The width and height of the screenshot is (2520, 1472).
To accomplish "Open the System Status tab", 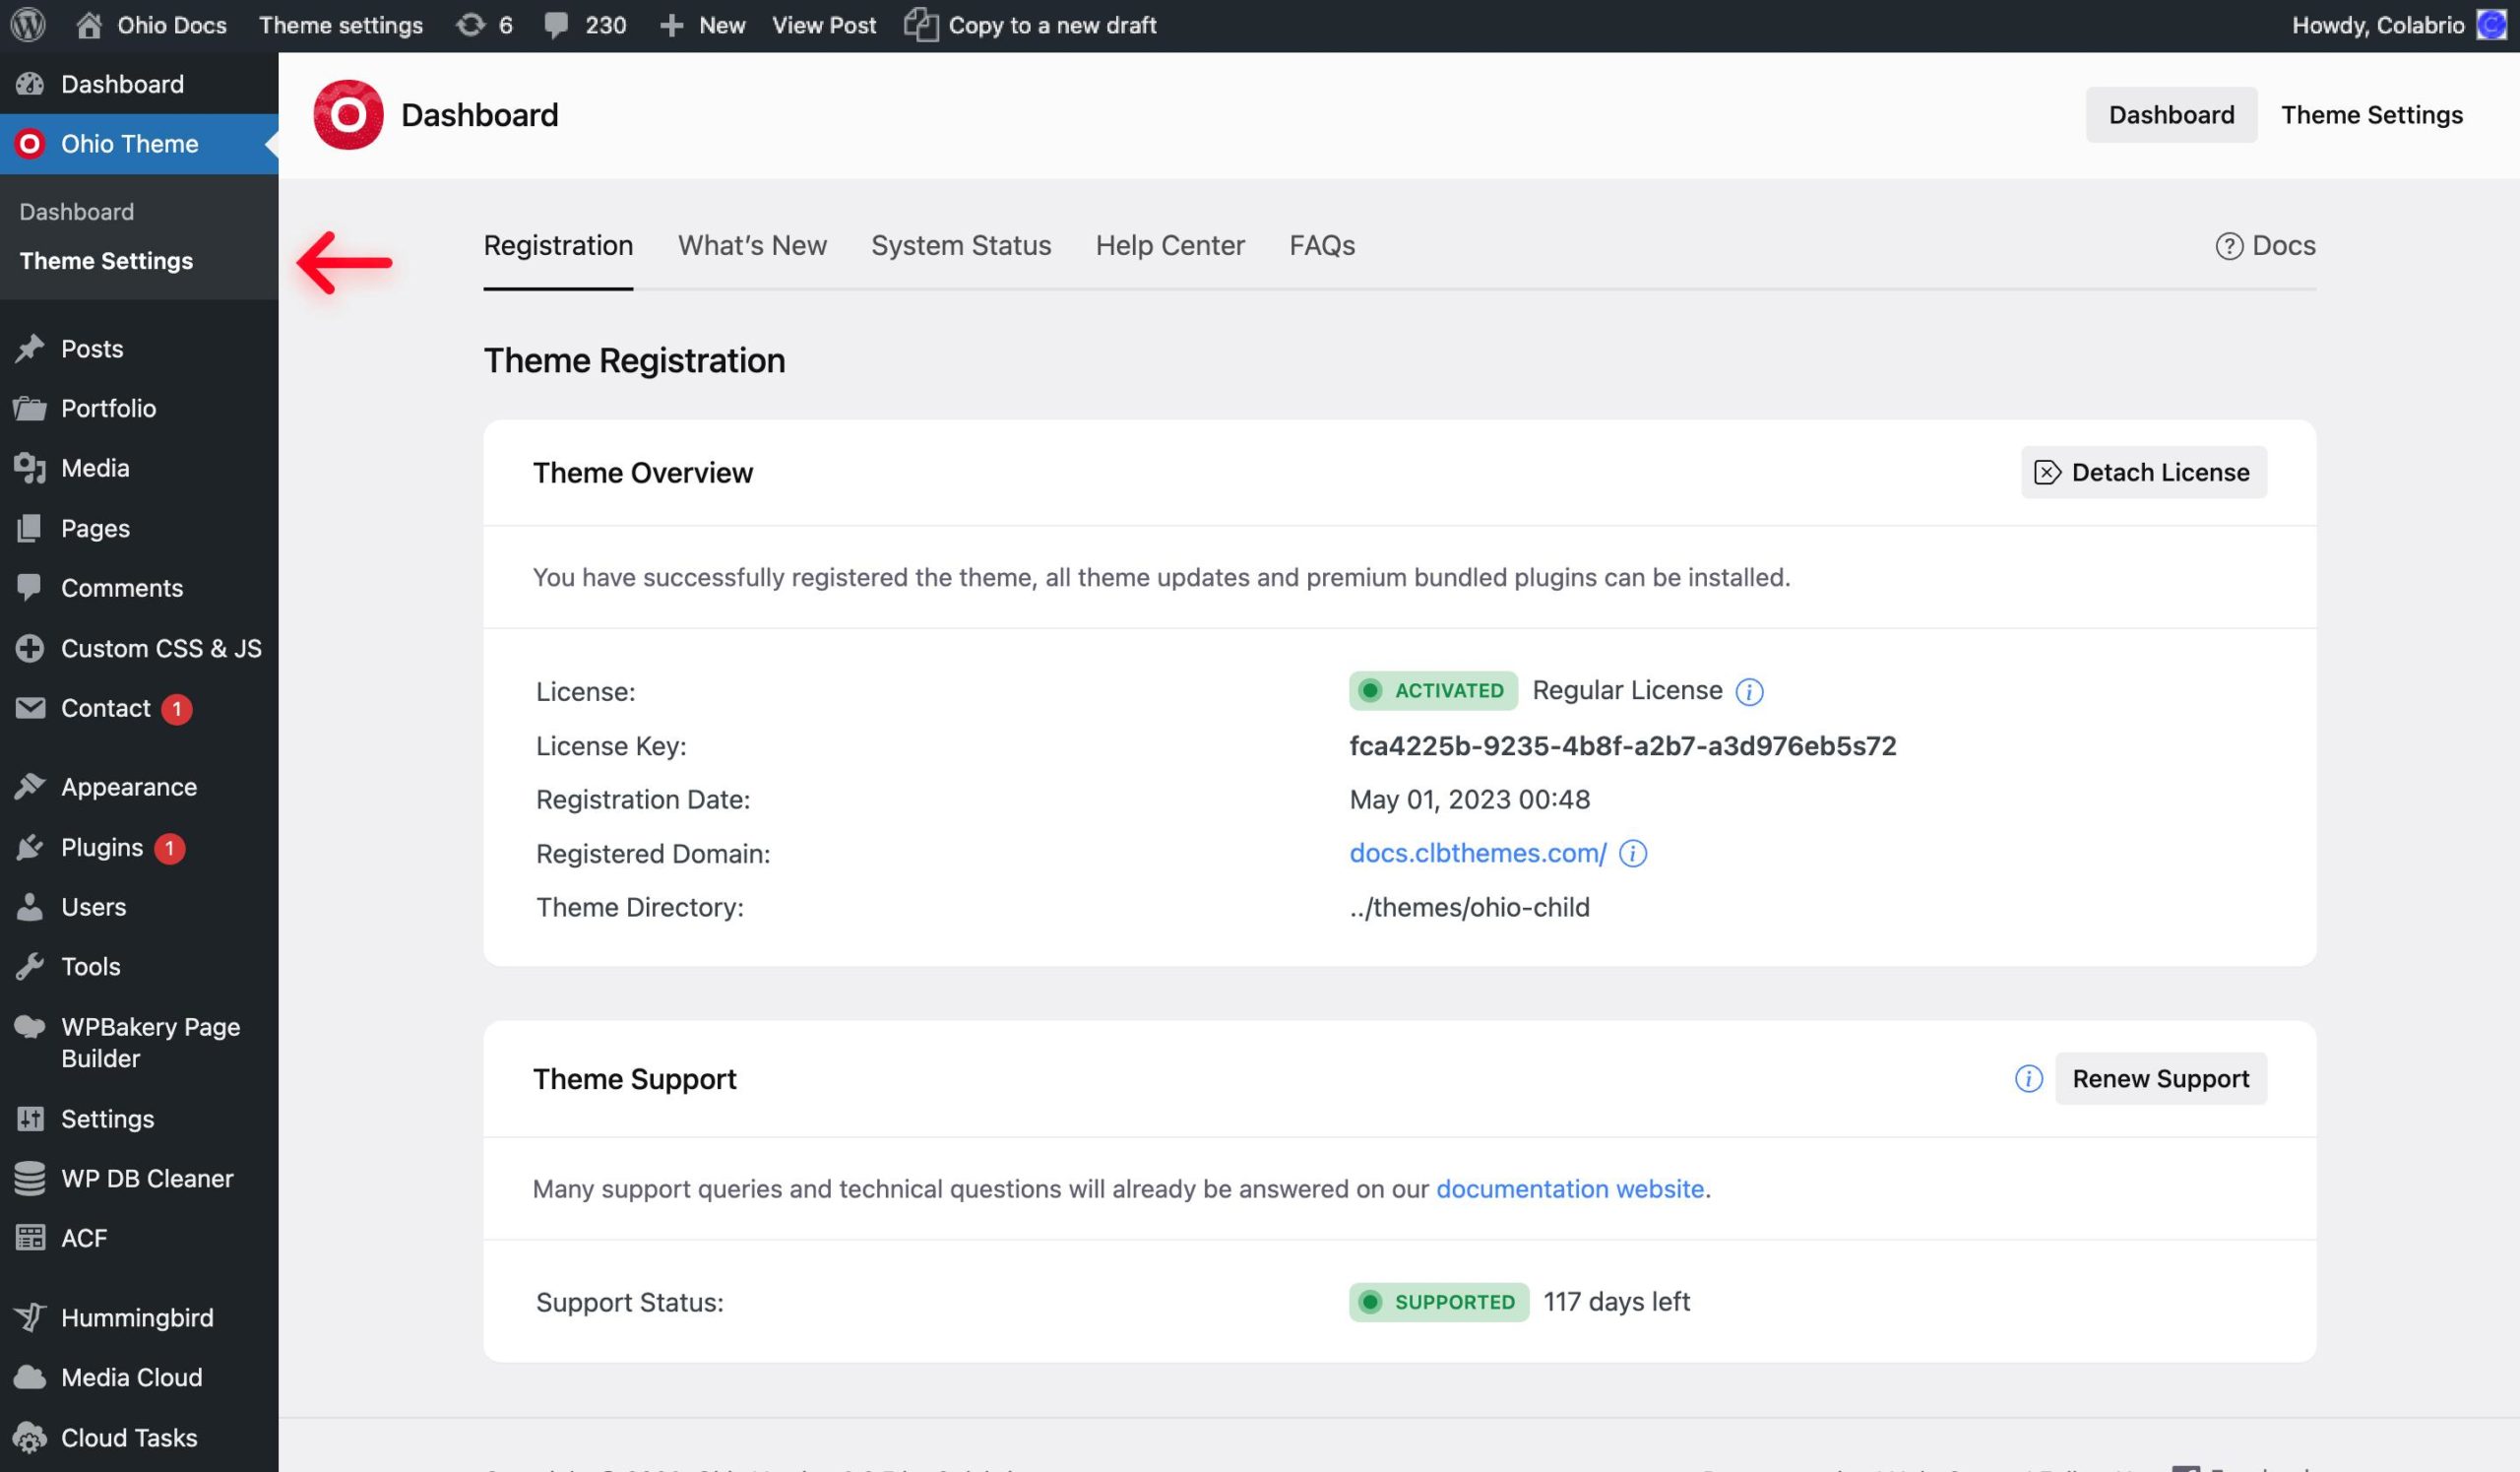I will tap(961, 245).
